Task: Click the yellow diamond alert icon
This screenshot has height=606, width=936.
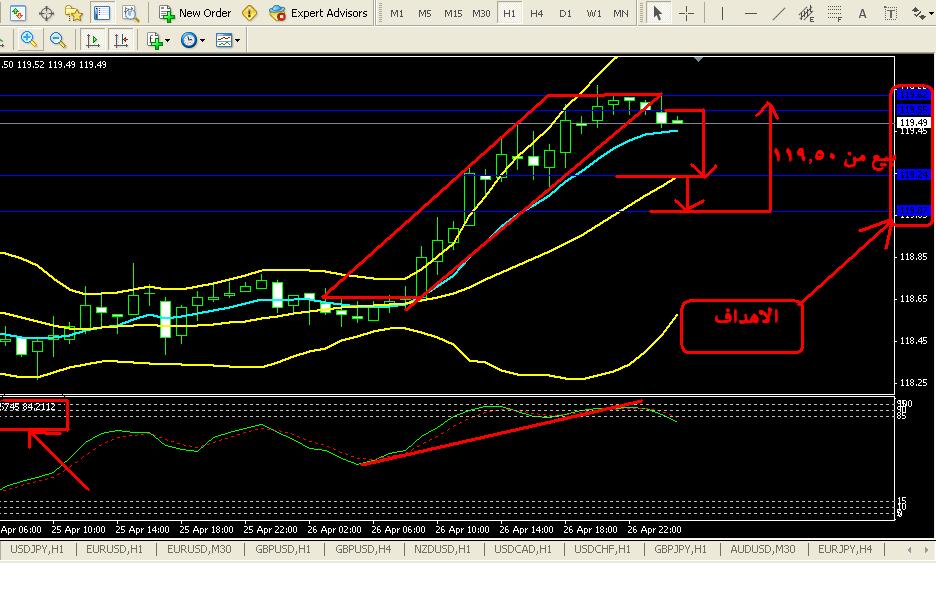Action: [x=250, y=13]
